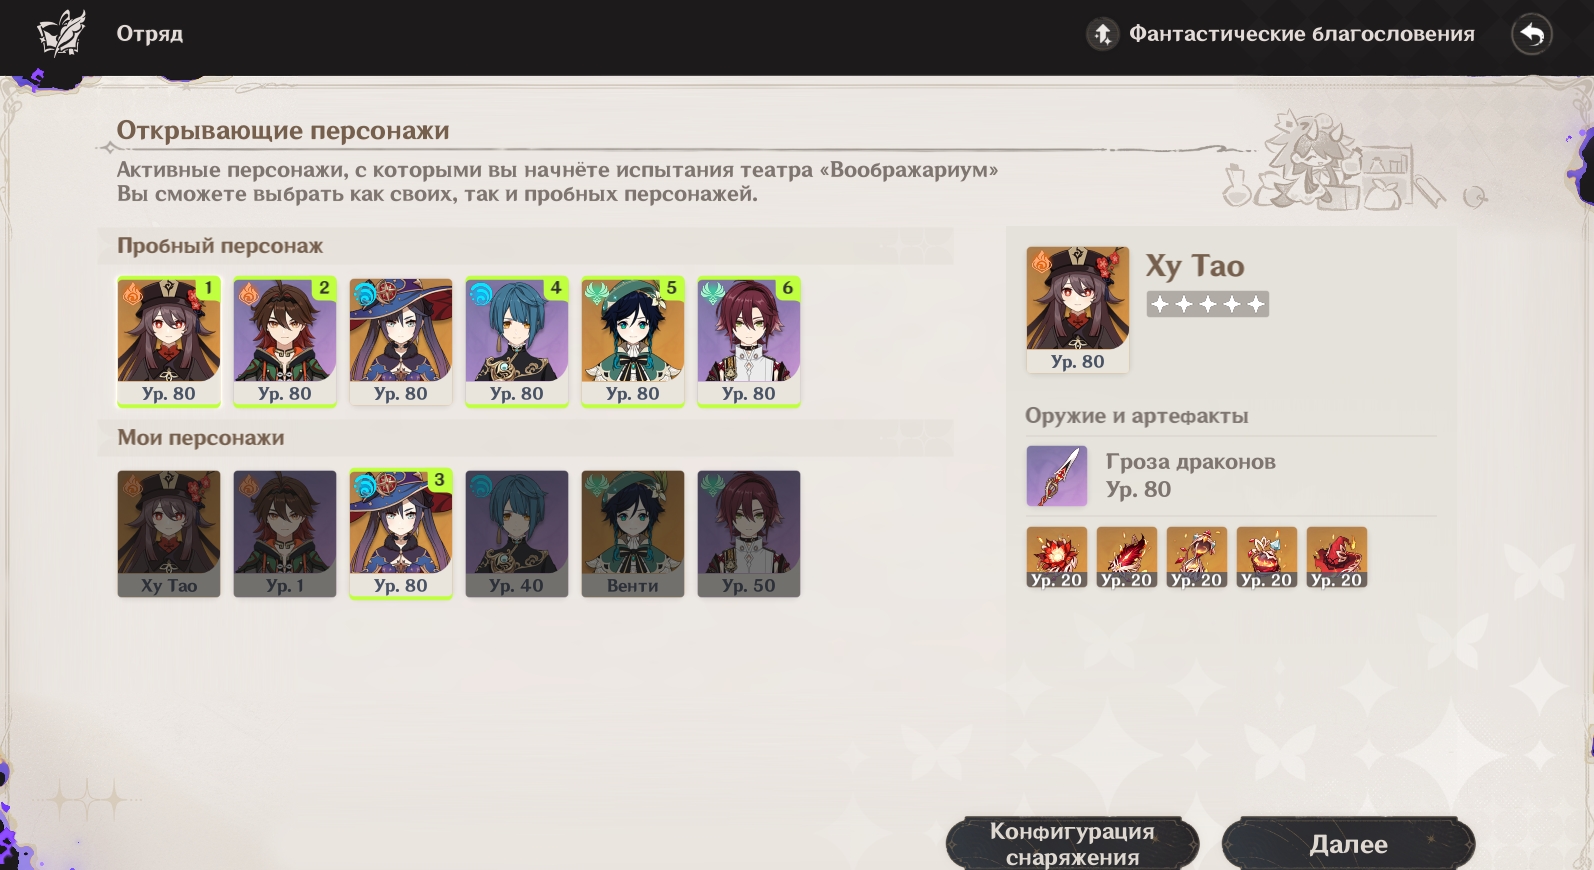Image resolution: width=1594 pixels, height=870 pixels.
Task: Click the Далее button
Action: pyautogui.click(x=1348, y=844)
